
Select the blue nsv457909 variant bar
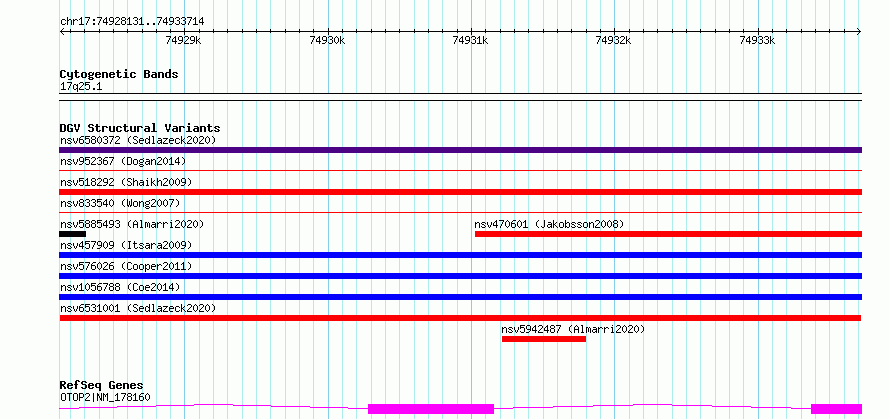pos(460,255)
